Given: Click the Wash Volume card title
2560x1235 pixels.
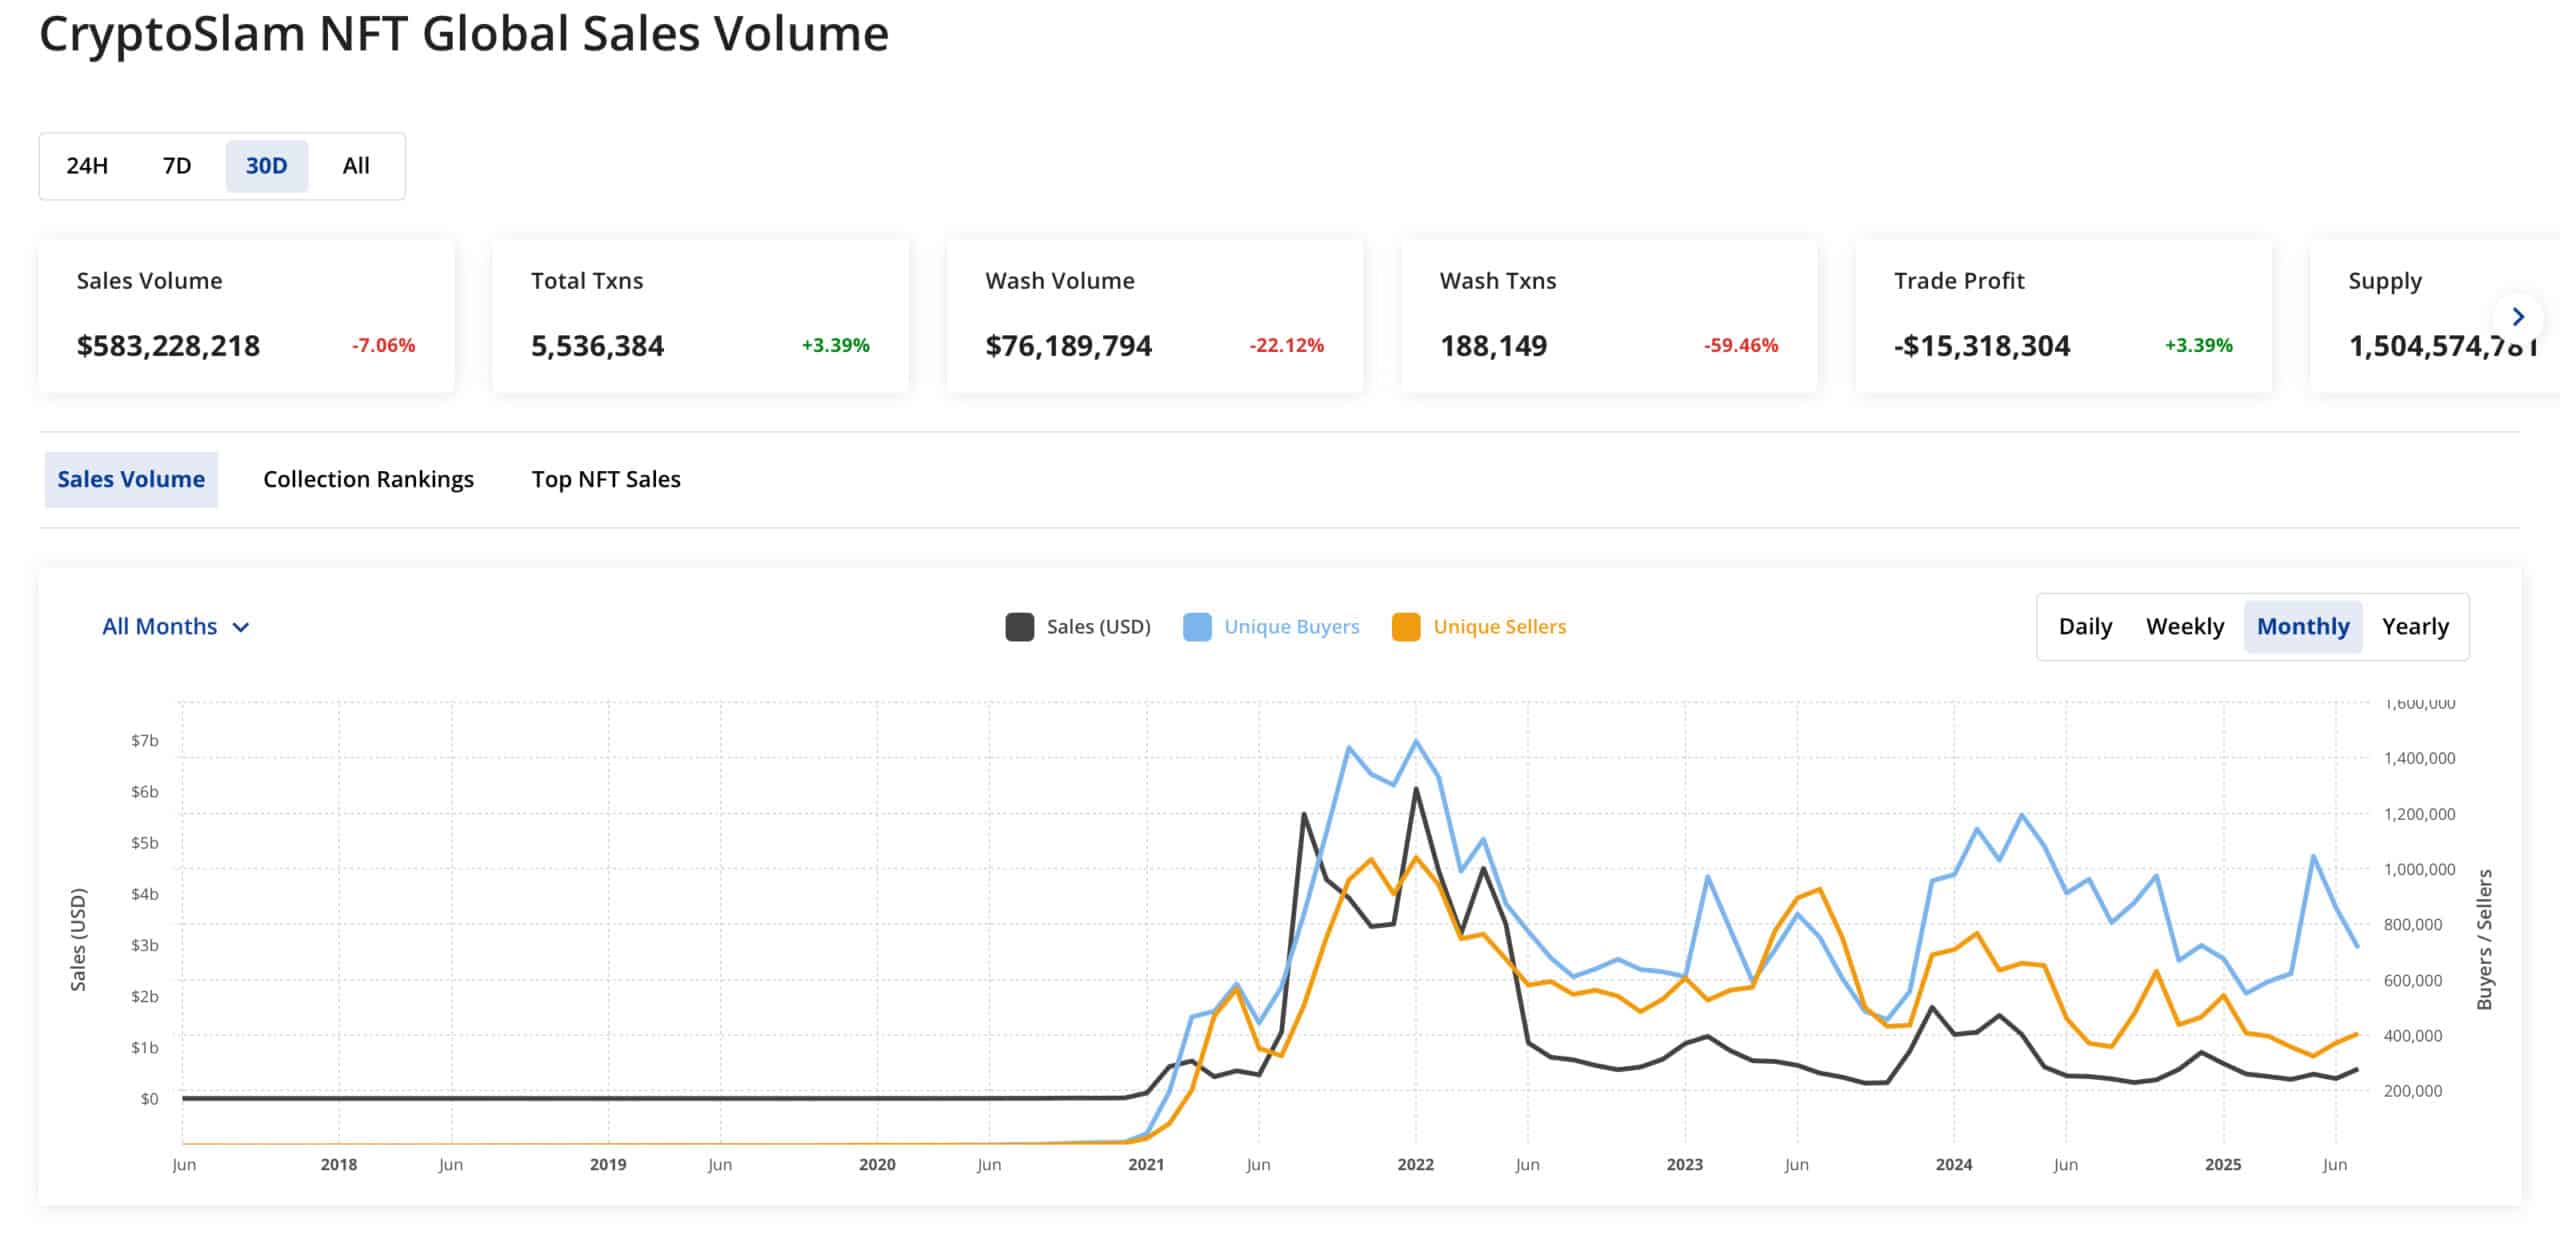Looking at the screenshot, I should coord(1060,281).
